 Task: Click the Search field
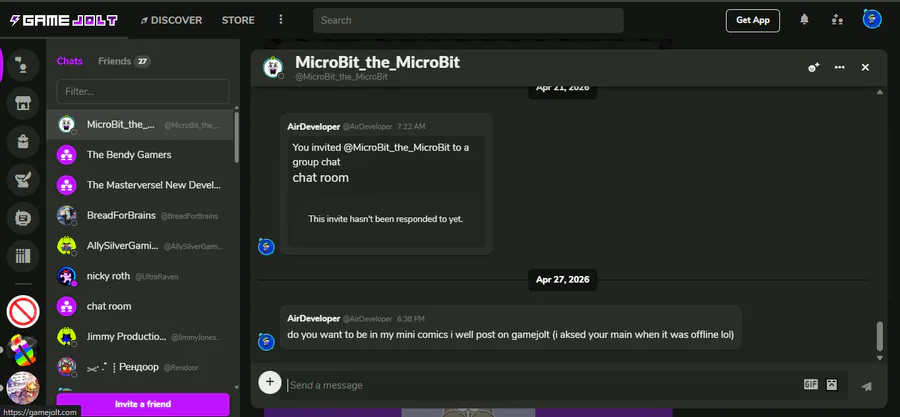[468, 20]
